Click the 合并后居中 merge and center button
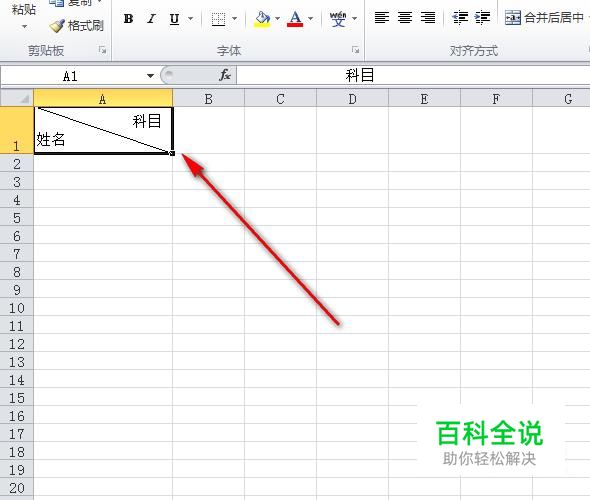Viewport: 590px width, 500px height. pyautogui.click(x=545, y=17)
